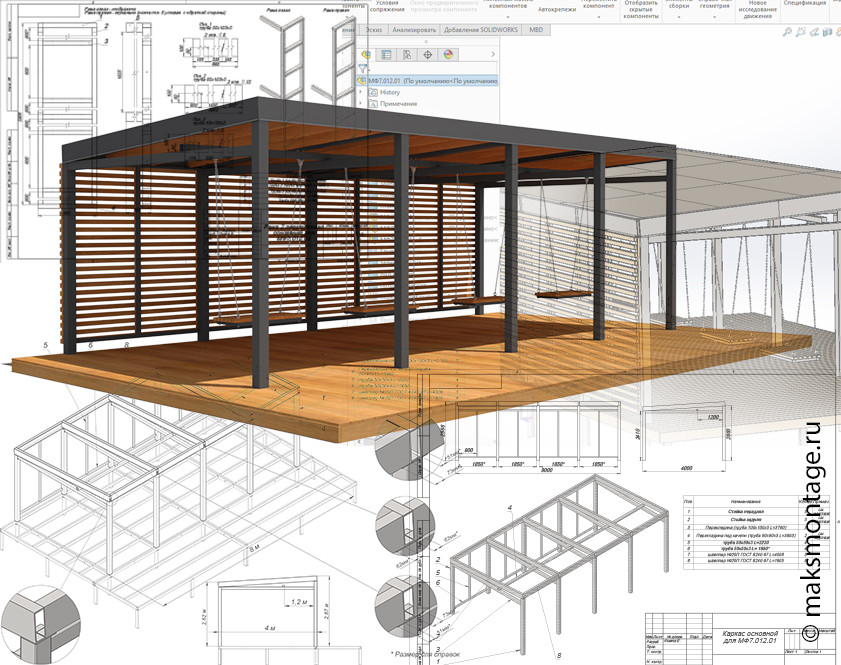Image resolution: width=841 pixels, height=665 pixels.
Task: Open the ConfigurationManager tab icon
Action: pos(407,54)
